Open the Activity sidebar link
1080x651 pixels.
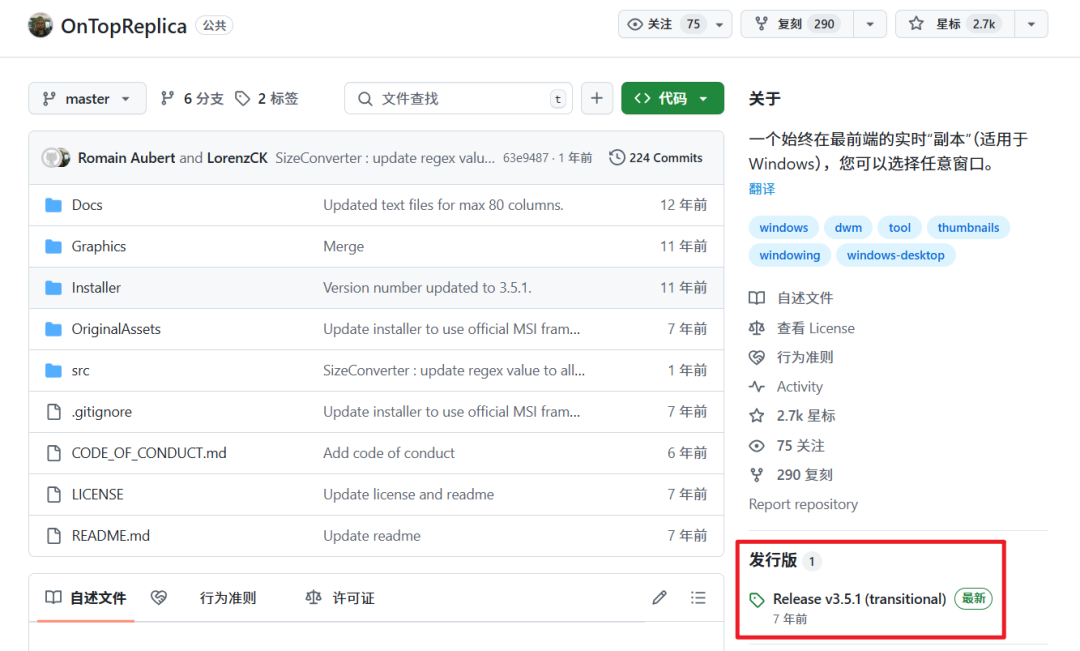coord(786,386)
